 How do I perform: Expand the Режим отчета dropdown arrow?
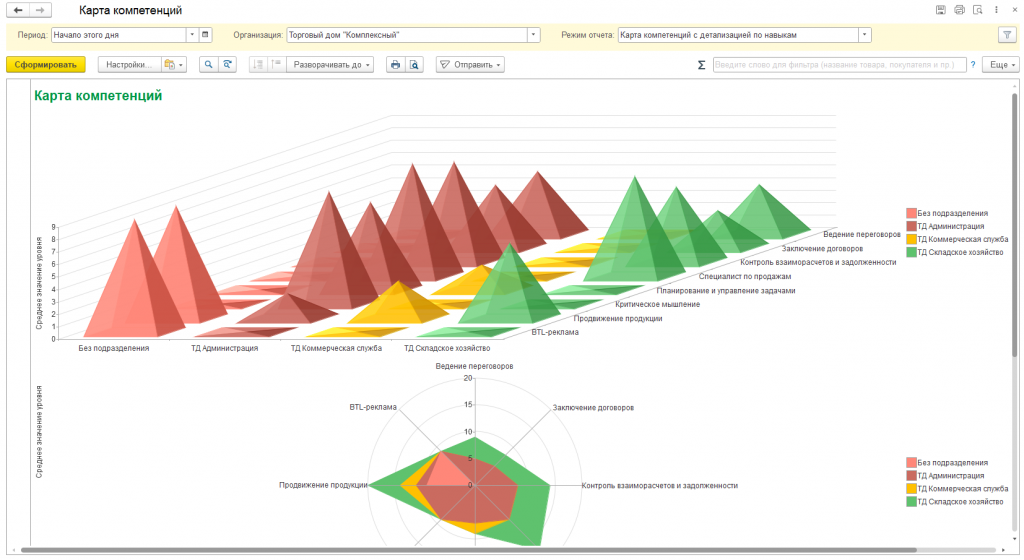pyautogui.click(x=865, y=35)
